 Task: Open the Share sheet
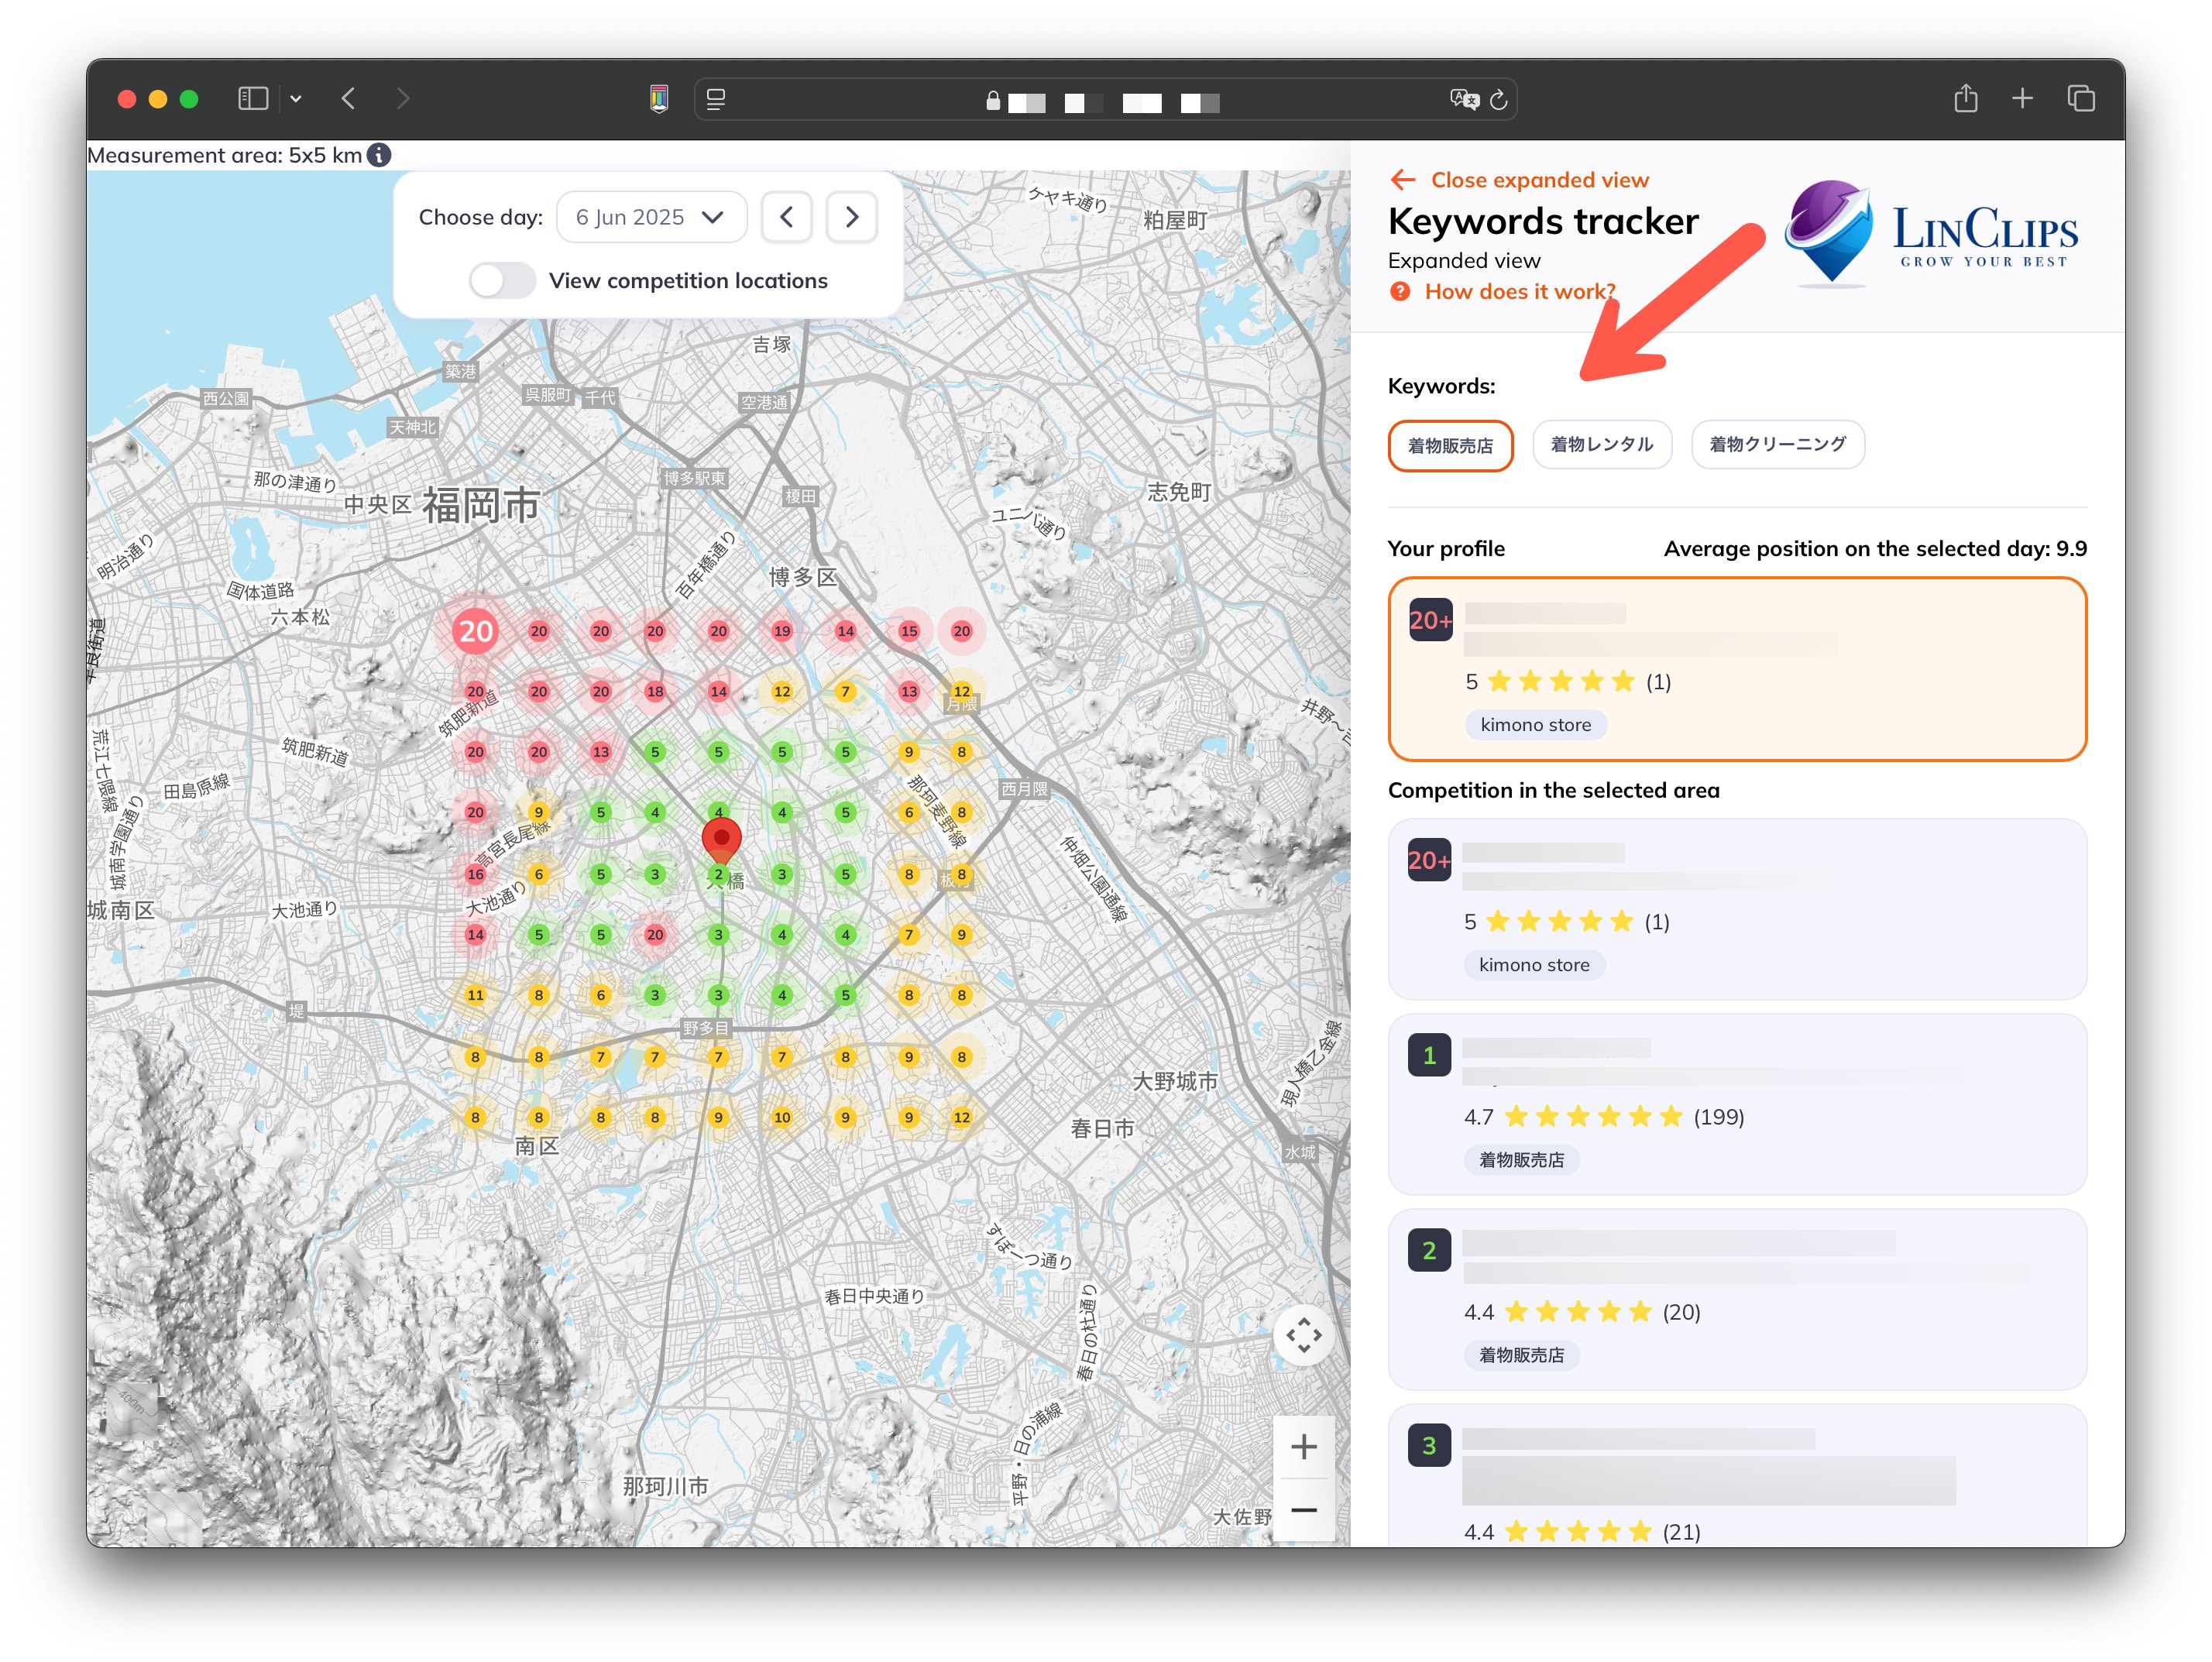tap(1966, 98)
